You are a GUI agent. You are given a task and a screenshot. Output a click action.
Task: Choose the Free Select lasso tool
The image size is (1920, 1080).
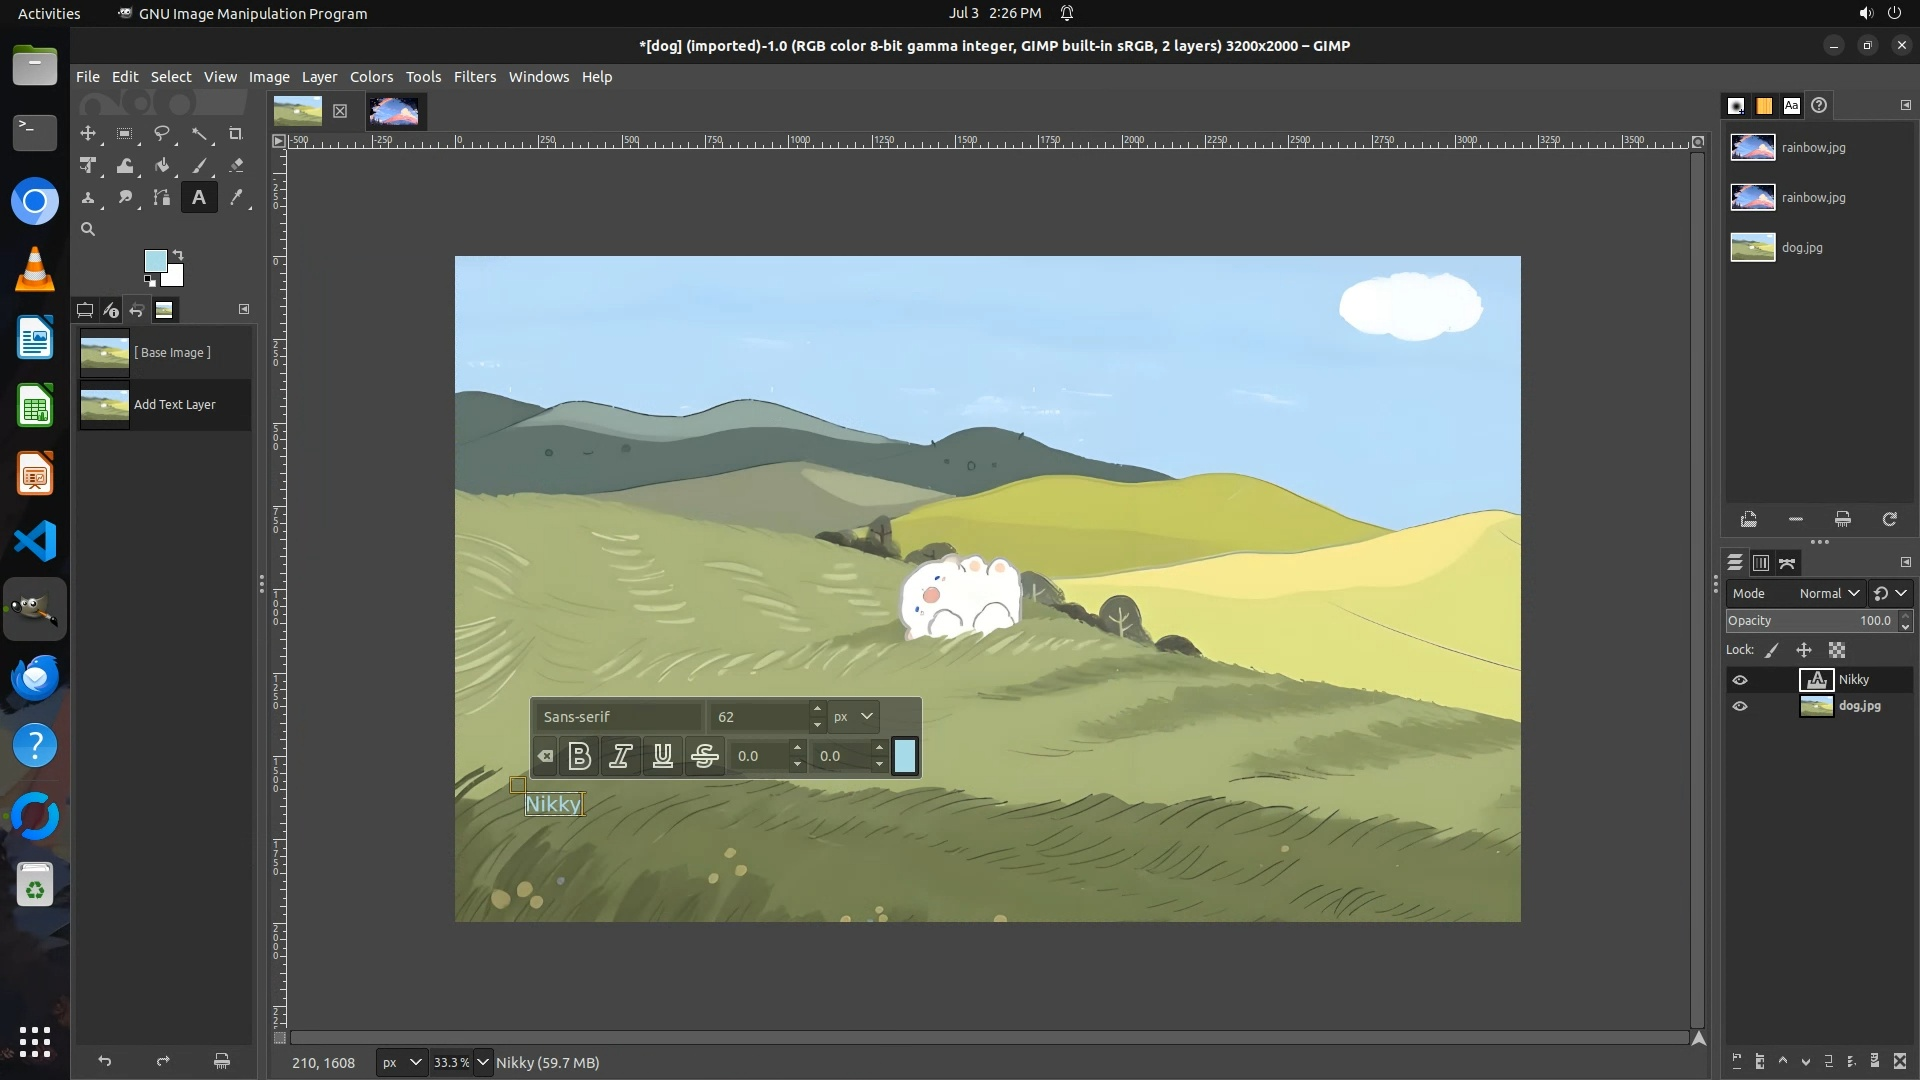pos(162,134)
